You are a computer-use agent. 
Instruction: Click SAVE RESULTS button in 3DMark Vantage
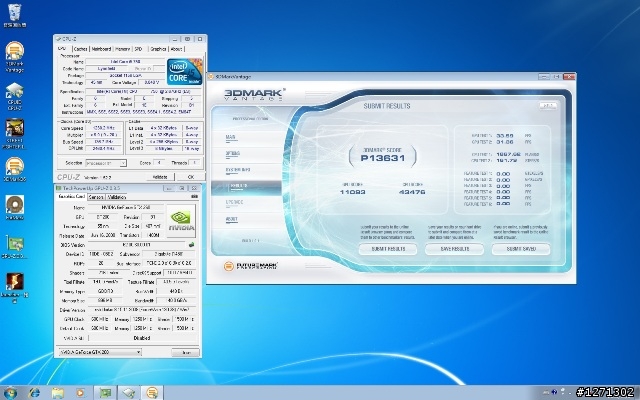coord(454,249)
